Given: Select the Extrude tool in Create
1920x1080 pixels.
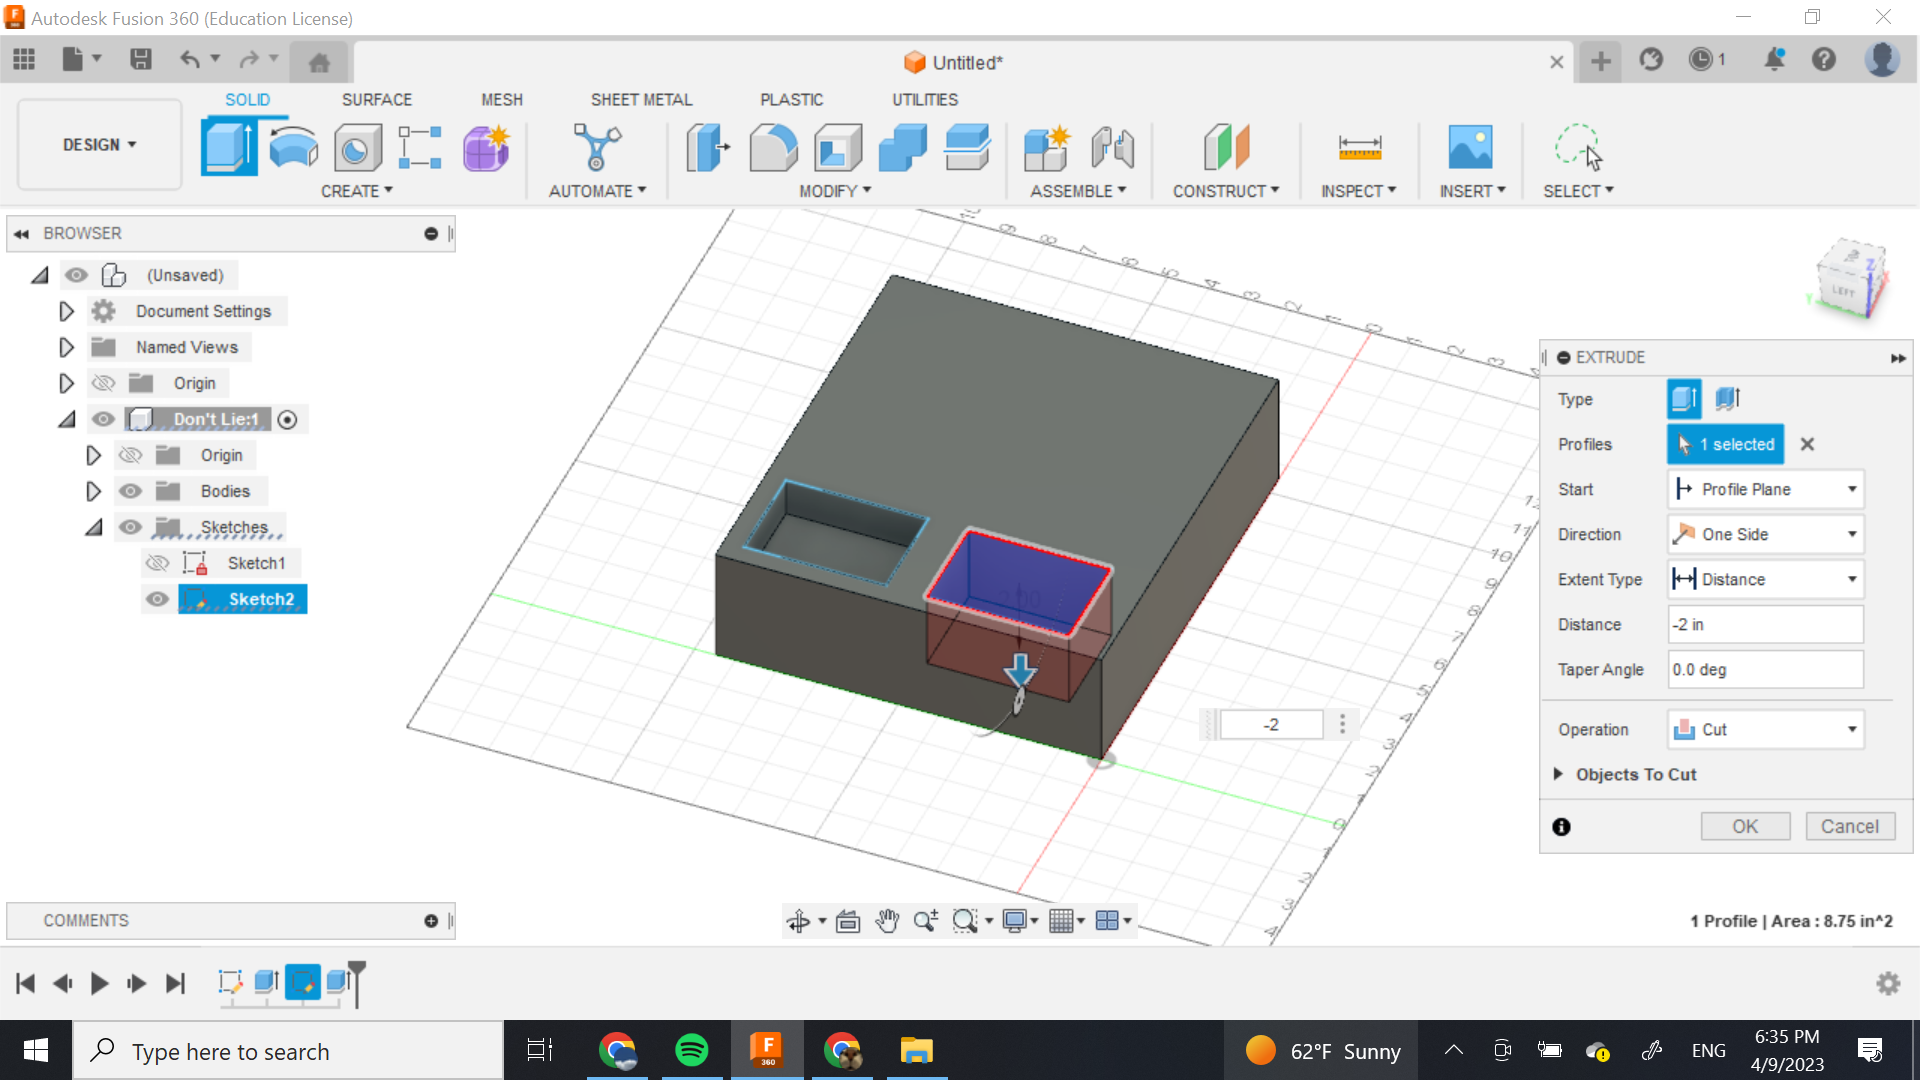Looking at the screenshot, I should coord(229,147).
